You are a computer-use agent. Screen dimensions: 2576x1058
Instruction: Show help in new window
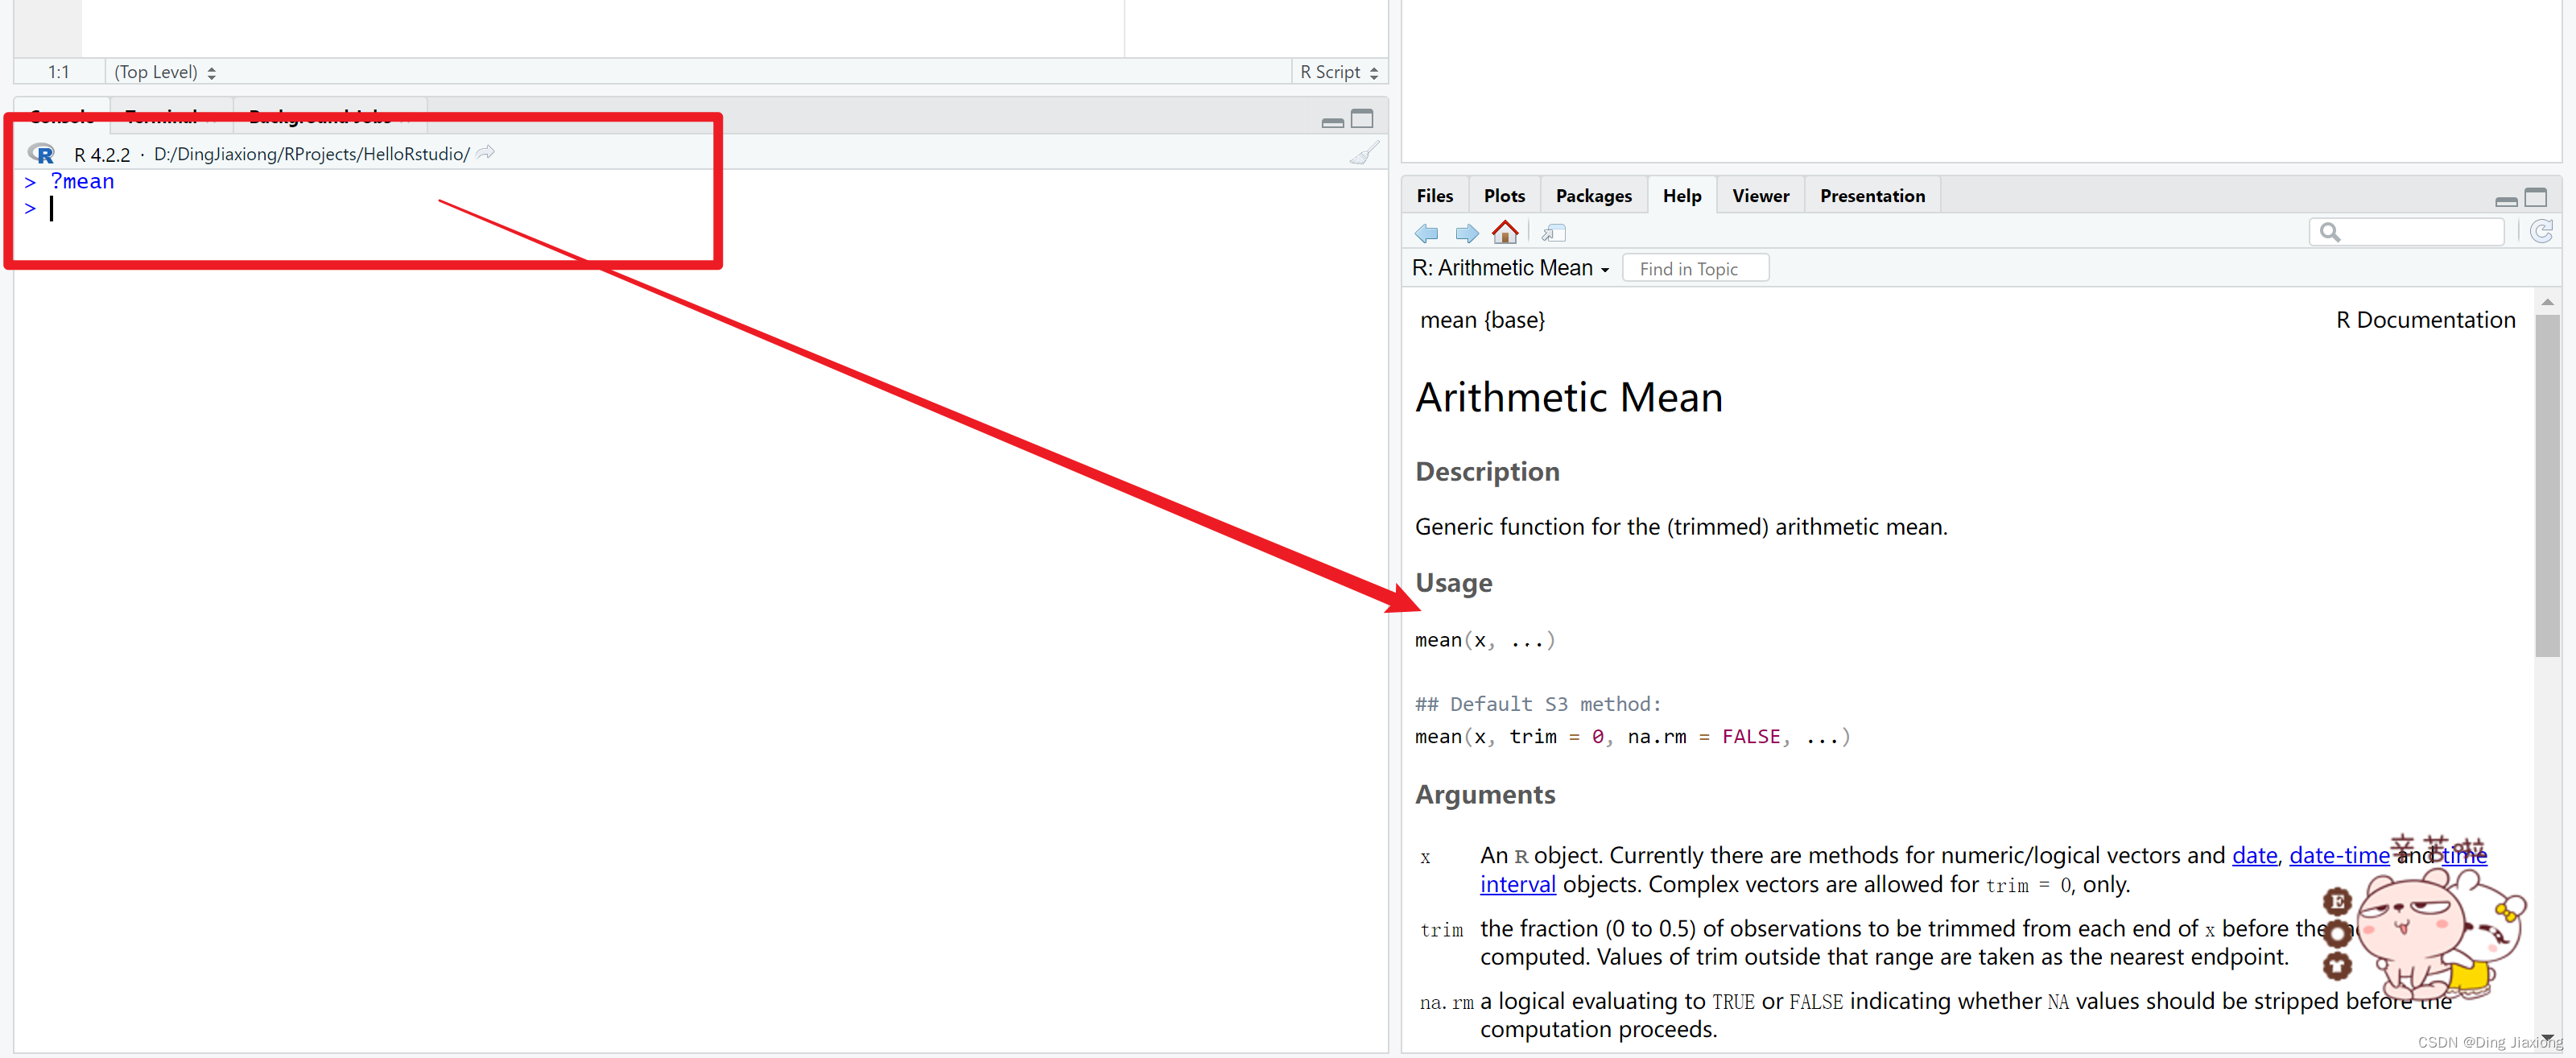tap(1553, 233)
